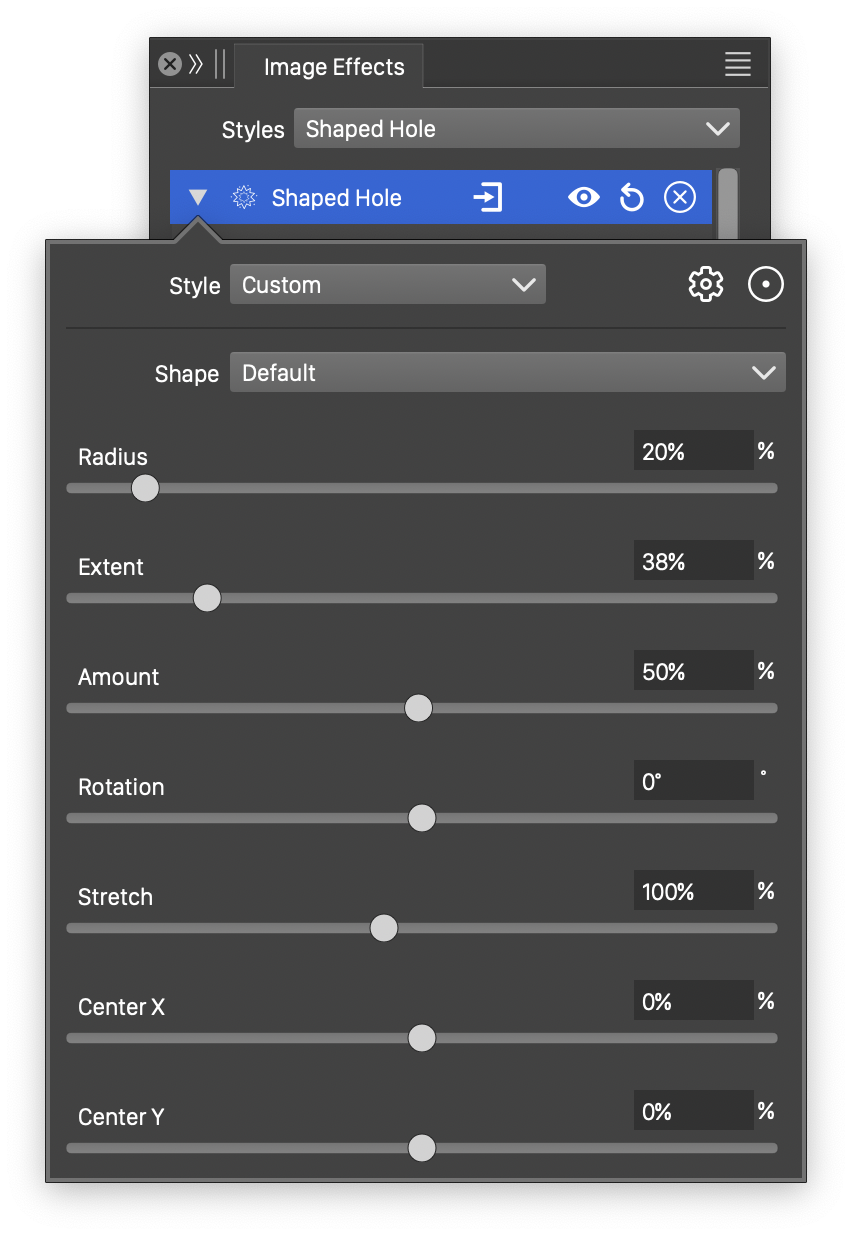Viewport: 852px width, 1236px height.
Task: Click the Amount slider handle
Action: coord(418,708)
